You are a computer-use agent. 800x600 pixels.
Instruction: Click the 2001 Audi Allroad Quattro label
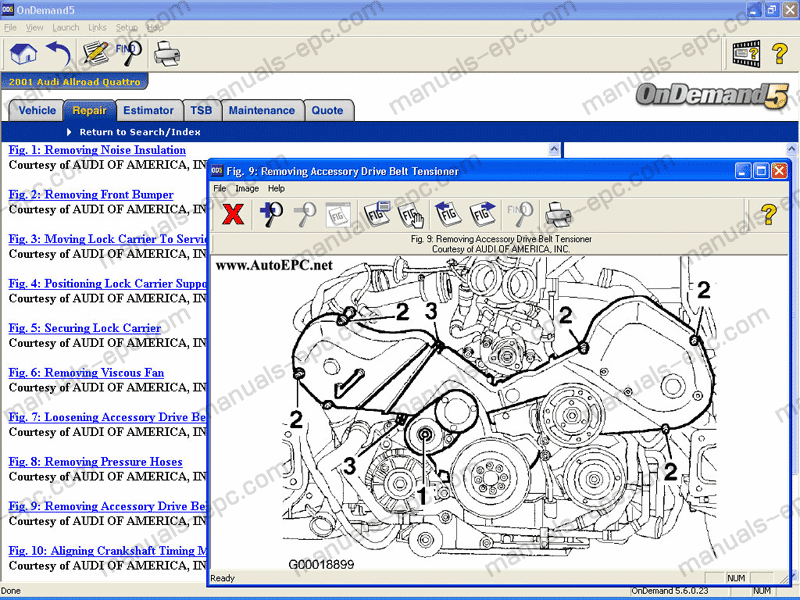click(74, 82)
